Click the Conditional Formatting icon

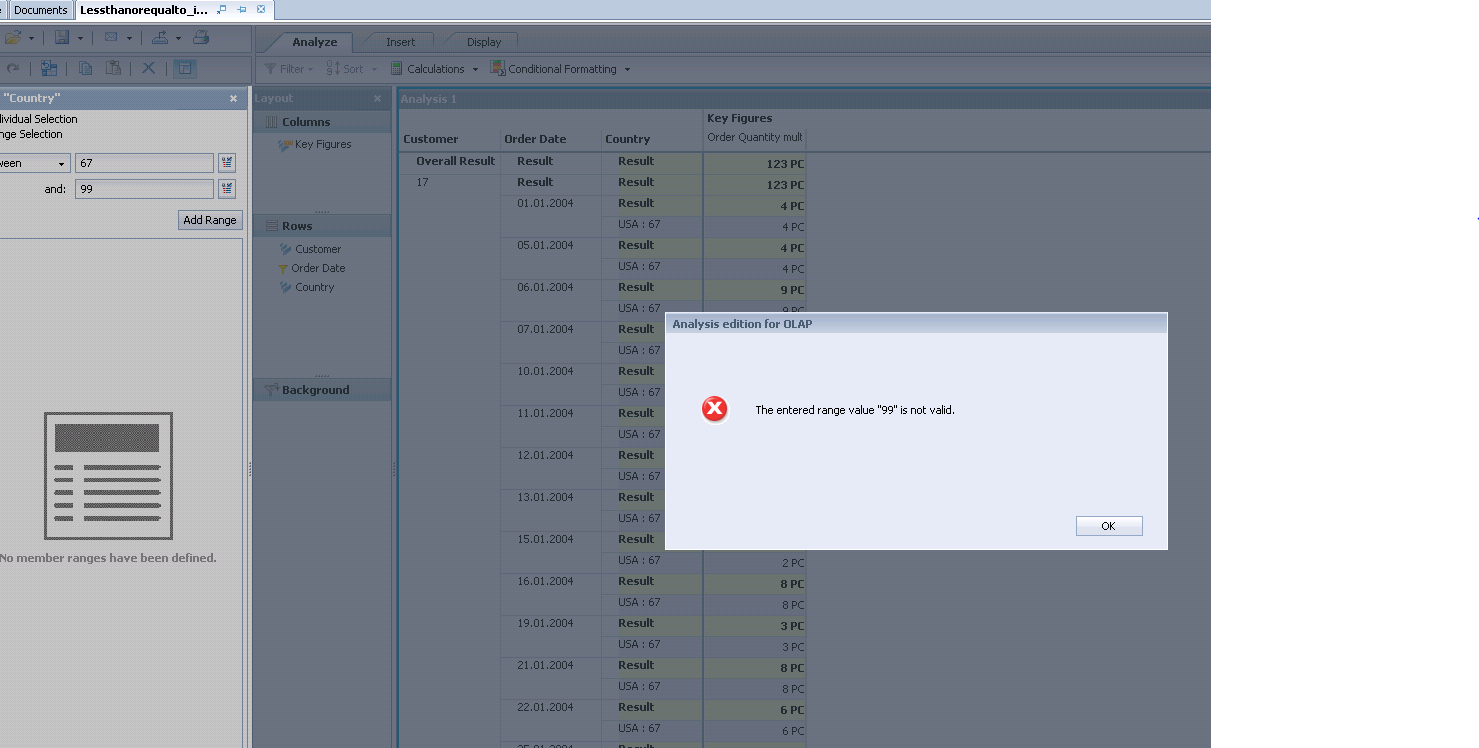pos(497,69)
